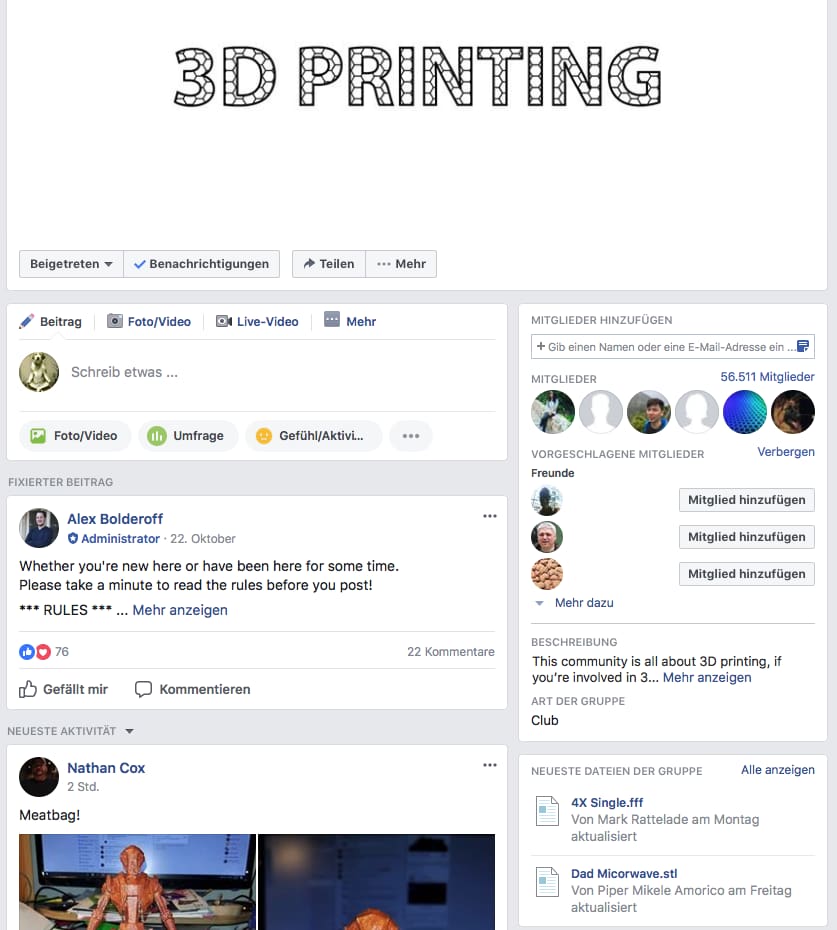Click the Gefühl/Aktivi... button
Image resolution: width=837 pixels, height=930 pixels.
pos(313,436)
